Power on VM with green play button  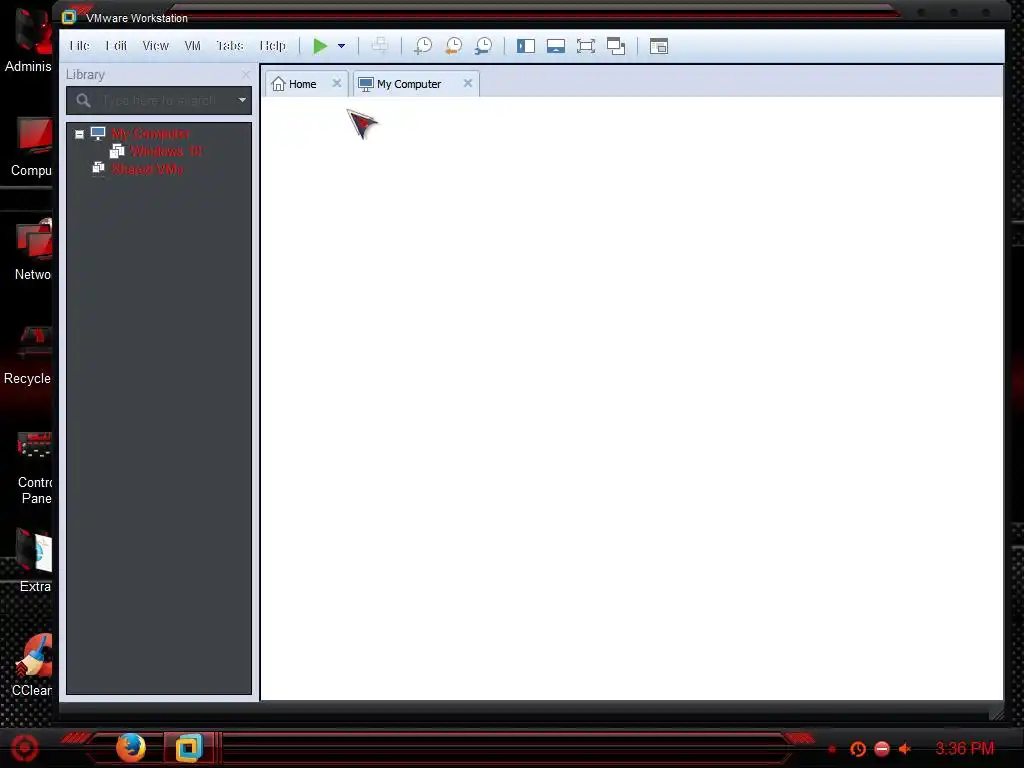pyautogui.click(x=320, y=46)
